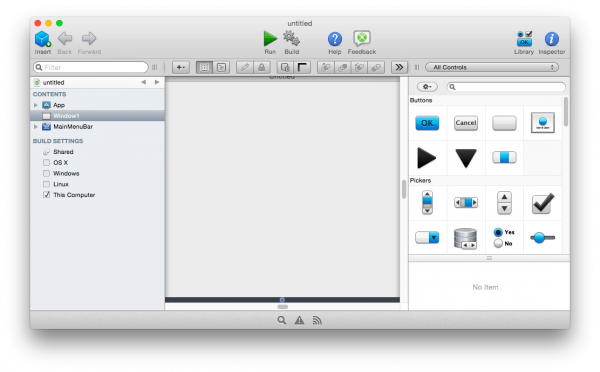Open the Feedback icon in the toolbar

point(362,38)
